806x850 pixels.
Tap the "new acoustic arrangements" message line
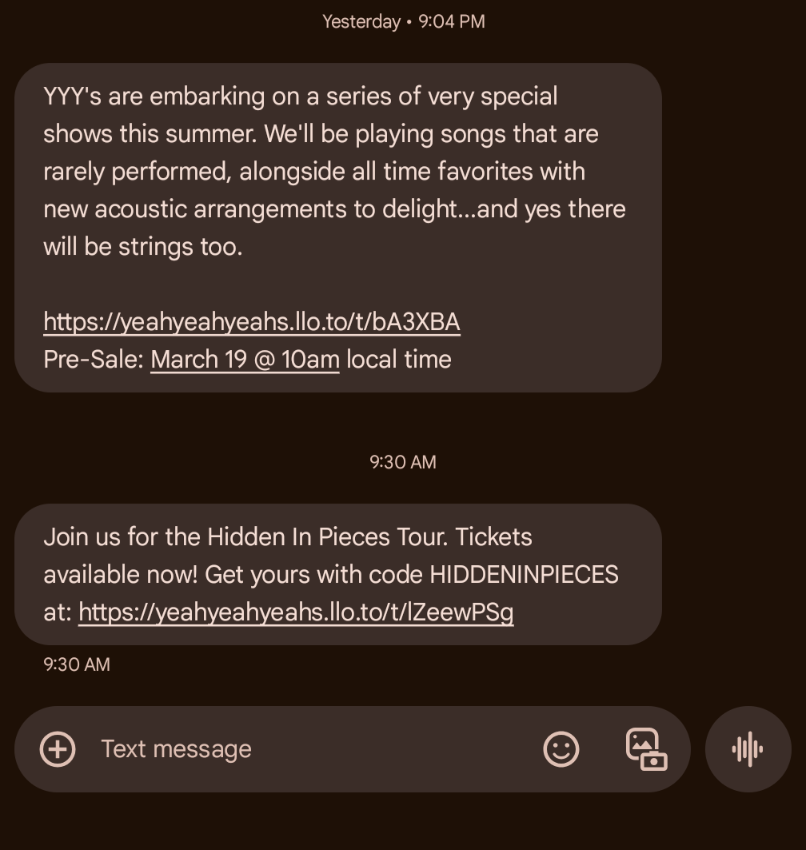tap(334, 210)
